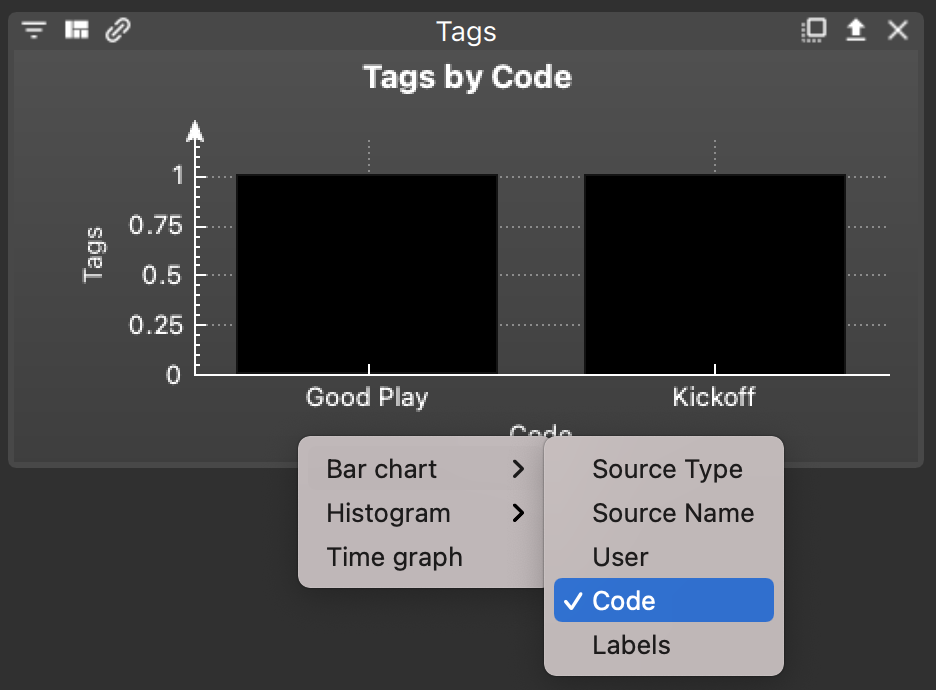Open the Histogram submenu
The image size is (936, 690).
421,513
